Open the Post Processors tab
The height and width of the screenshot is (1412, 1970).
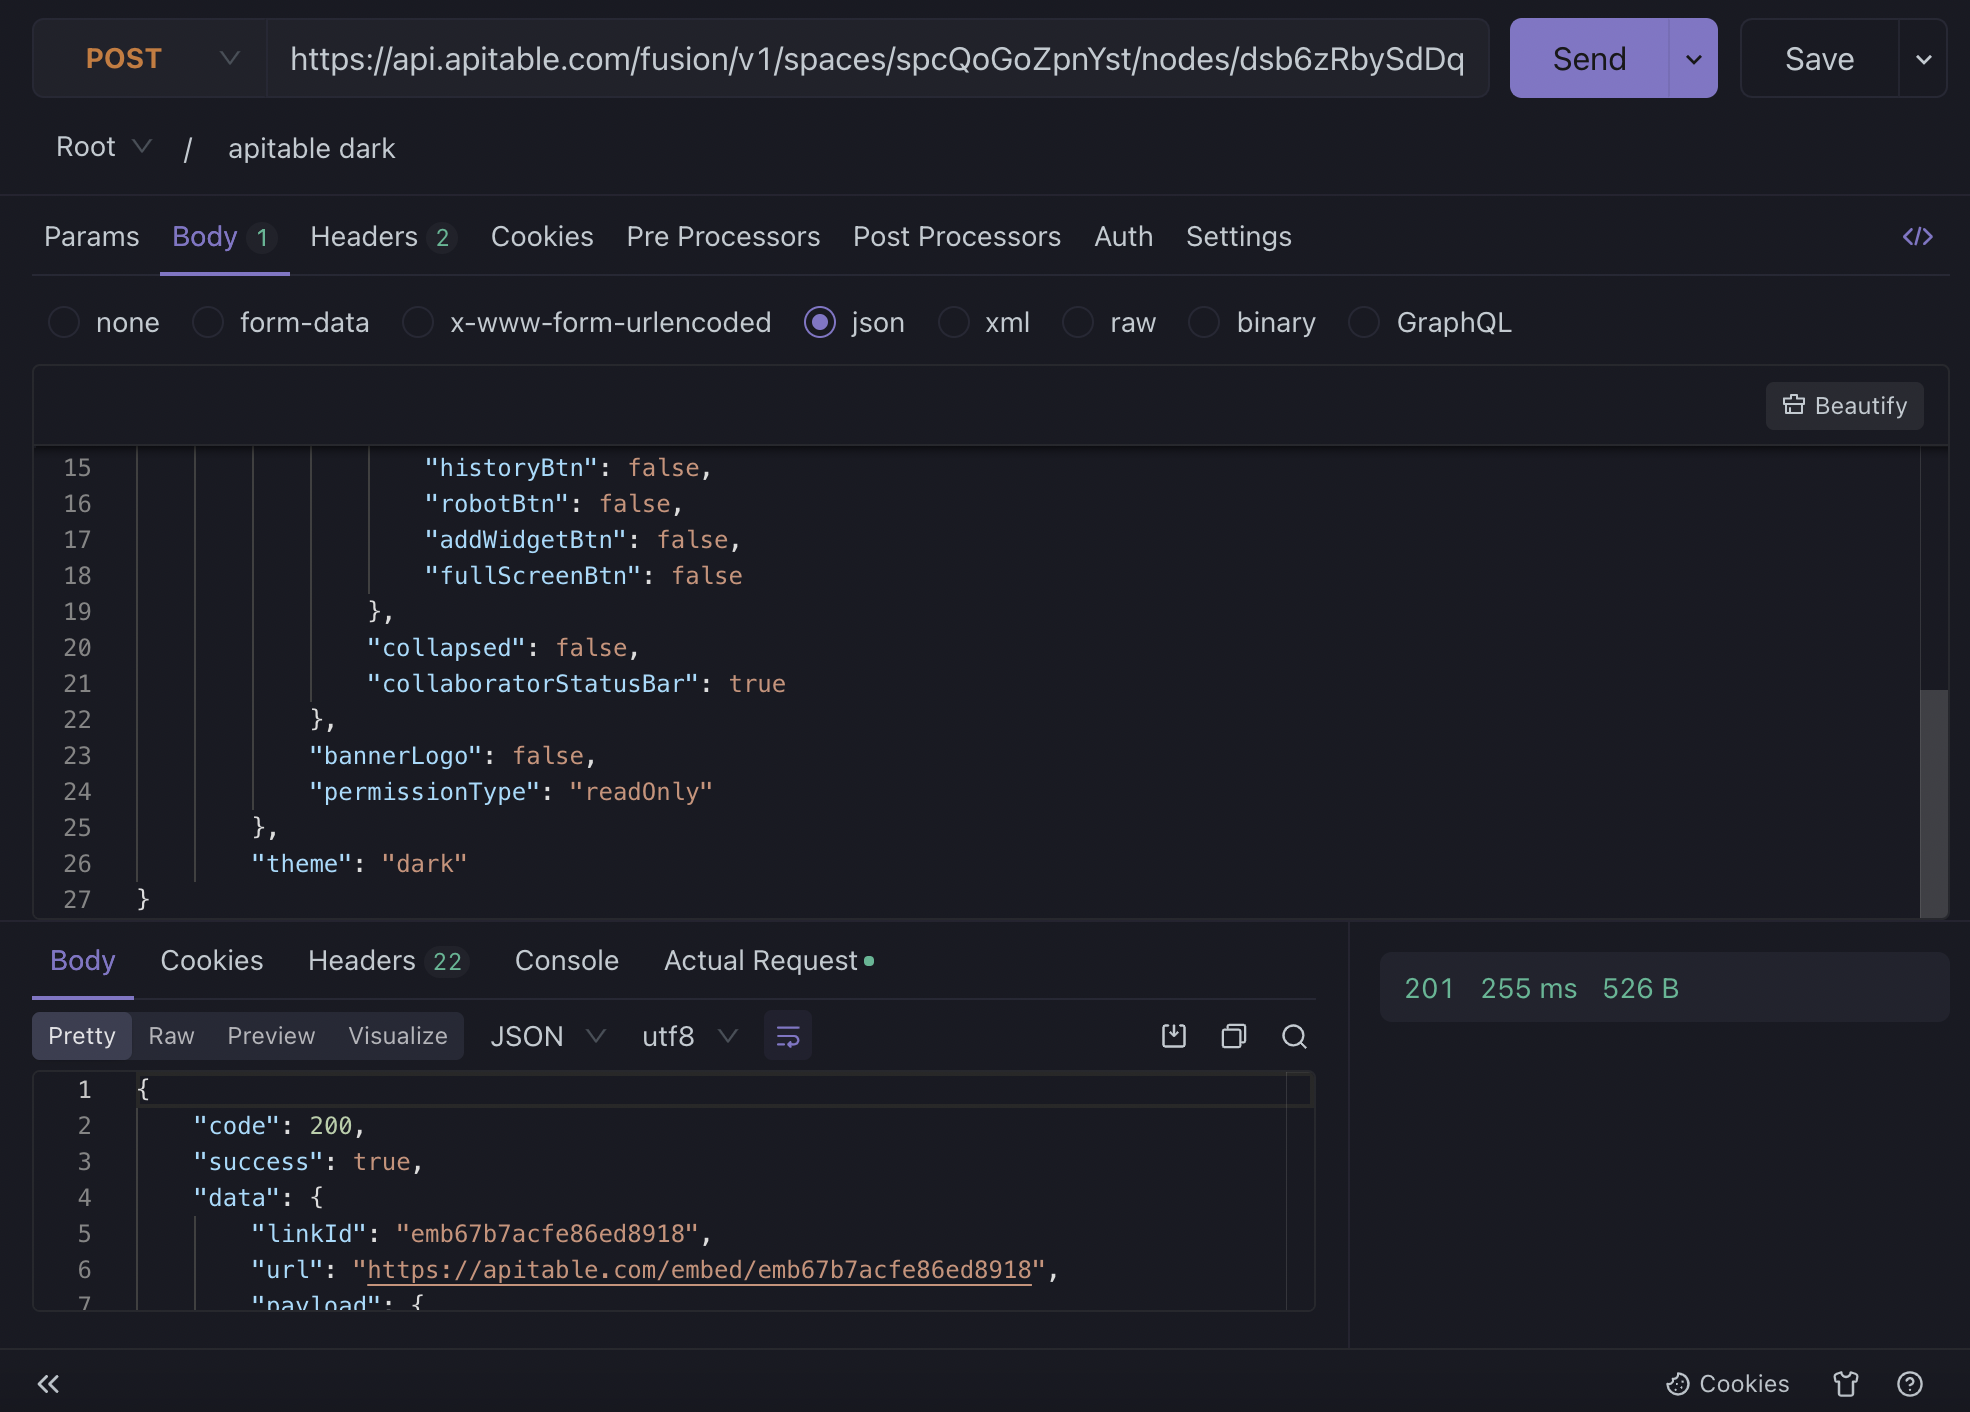pos(957,237)
